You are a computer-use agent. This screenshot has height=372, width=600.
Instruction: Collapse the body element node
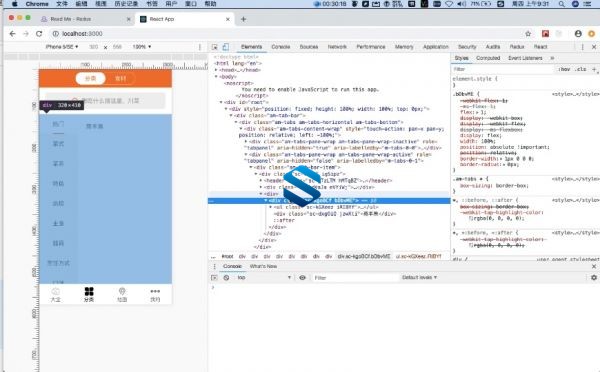tap(216, 77)
